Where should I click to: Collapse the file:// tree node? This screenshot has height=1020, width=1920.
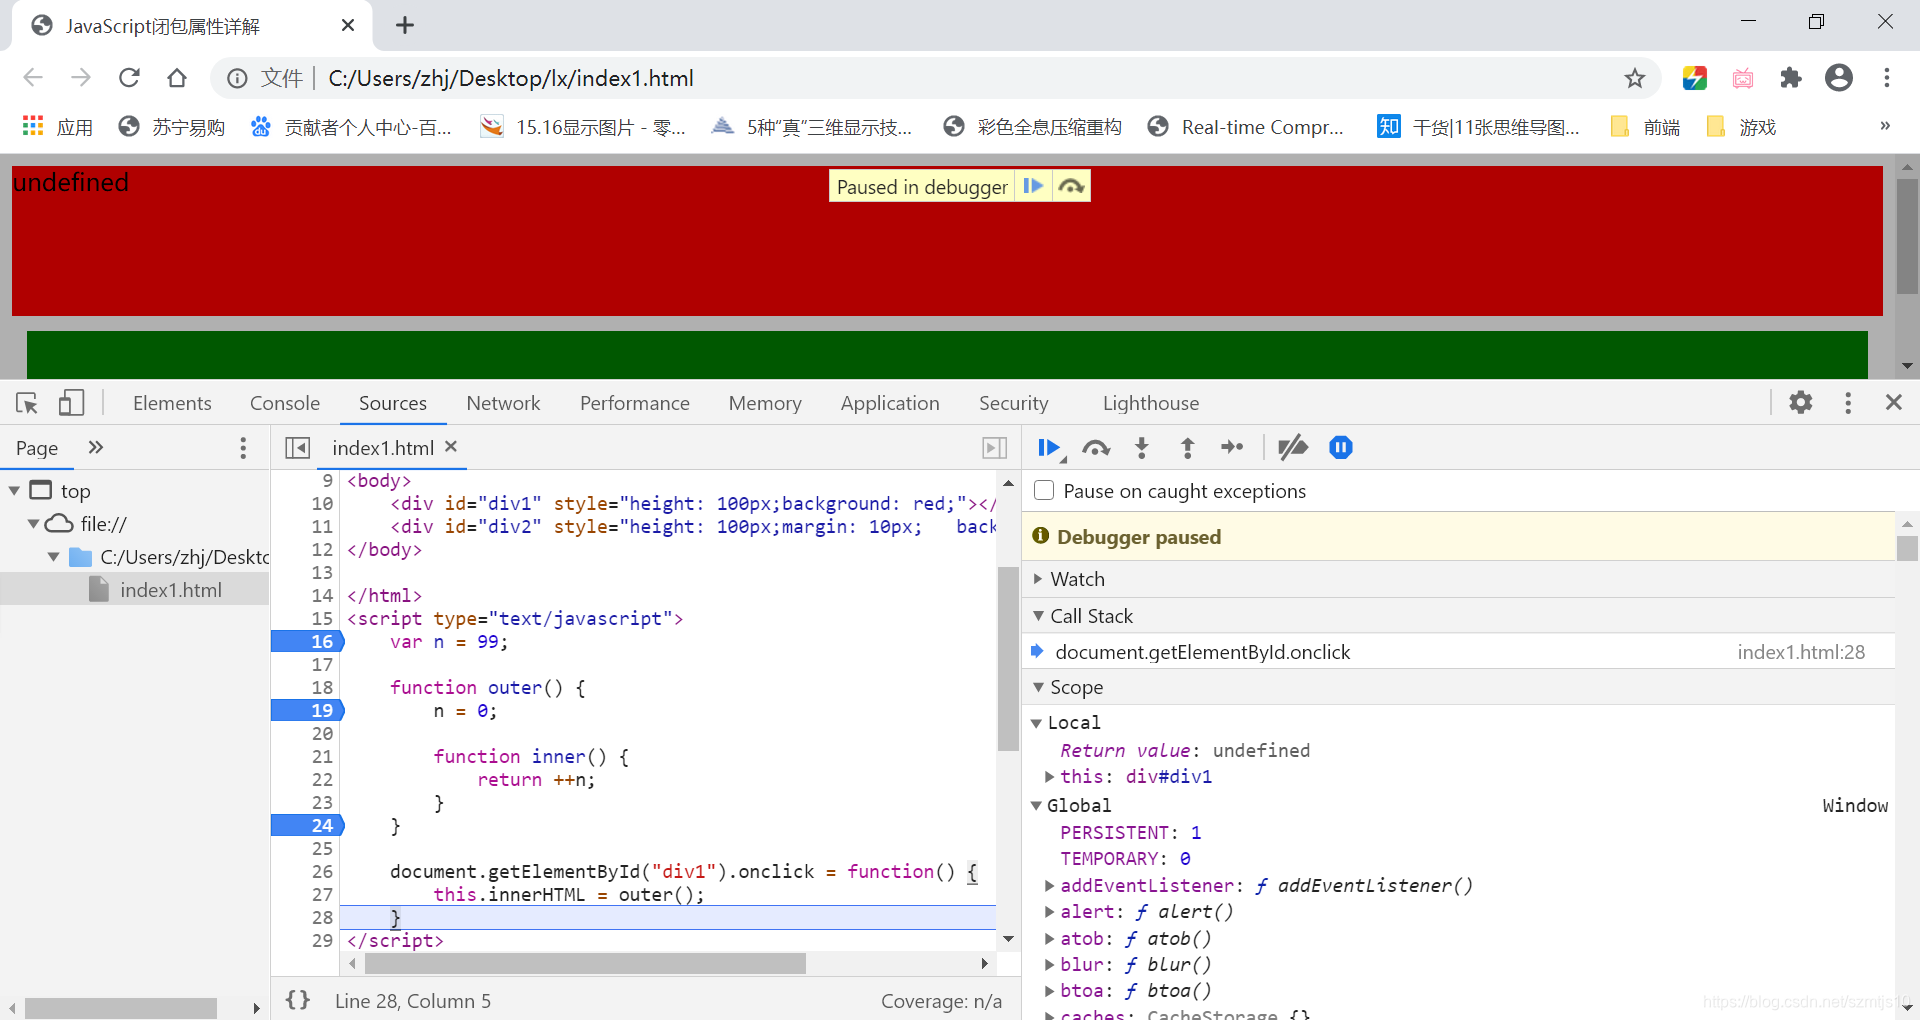coord(33,524)
